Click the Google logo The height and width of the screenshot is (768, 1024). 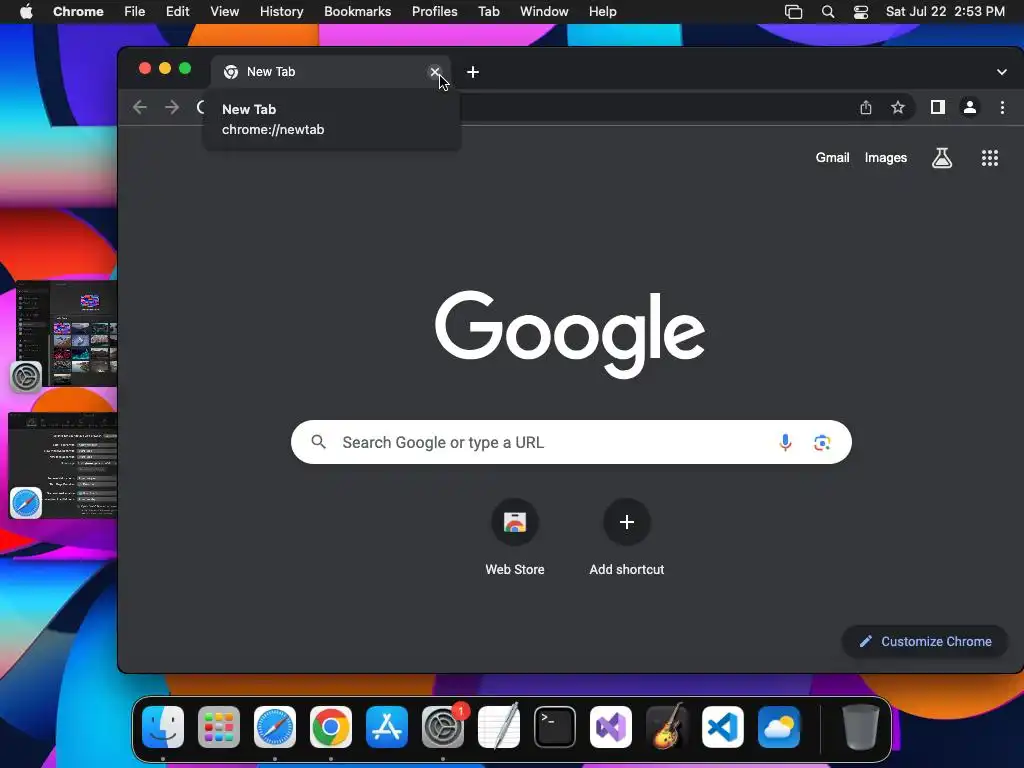point(570,334)
